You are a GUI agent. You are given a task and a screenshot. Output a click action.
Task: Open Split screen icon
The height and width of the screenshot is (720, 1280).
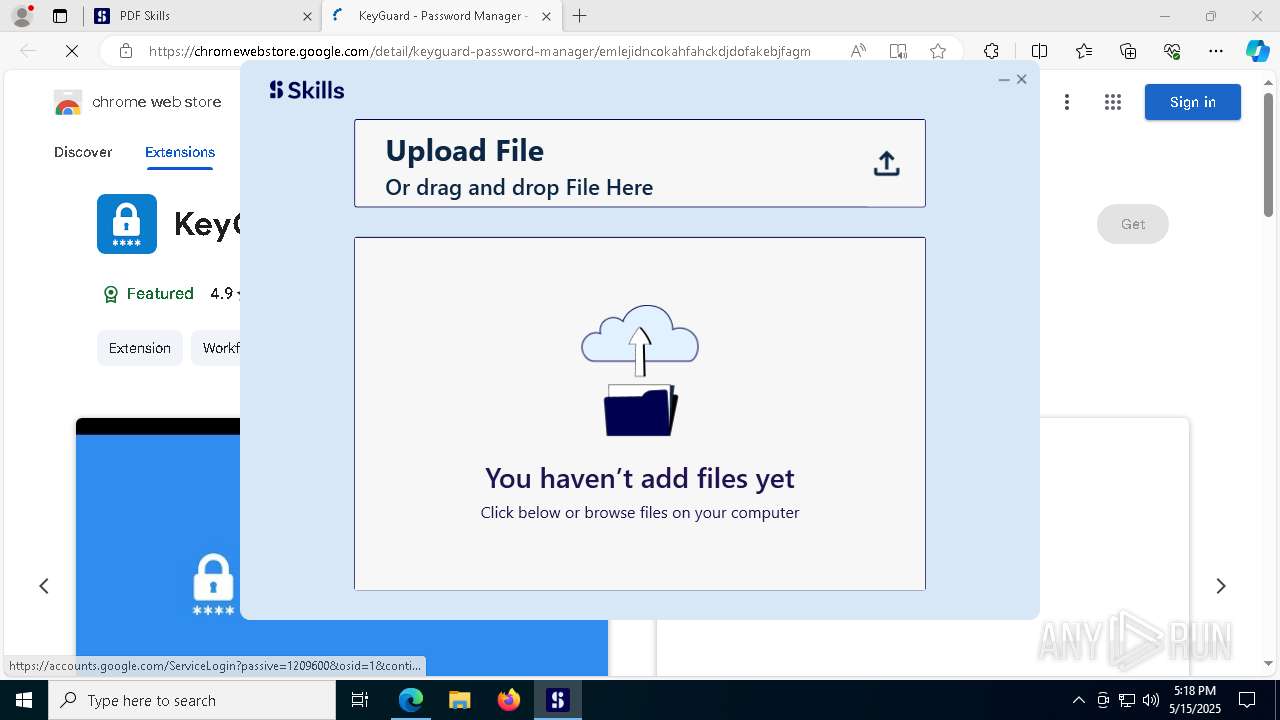point(1039,51)
